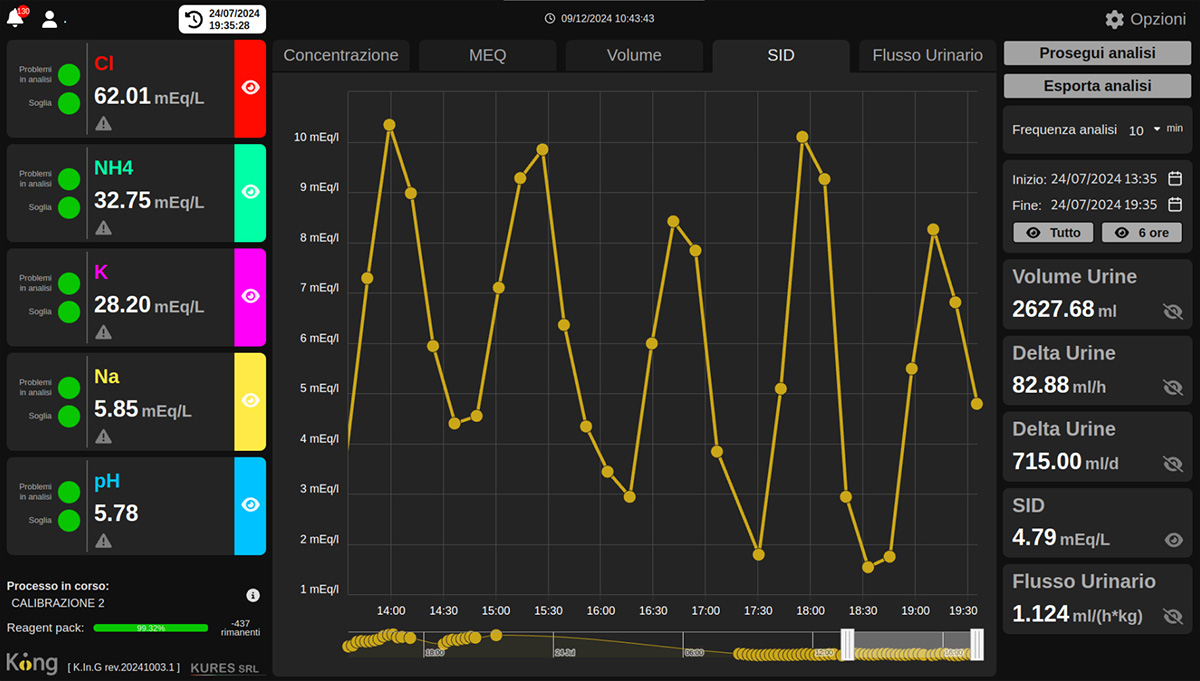Click the history timestamp 24/07/2024 button
The height and width of the screenshot is (681, 1200).
(222, 19)
